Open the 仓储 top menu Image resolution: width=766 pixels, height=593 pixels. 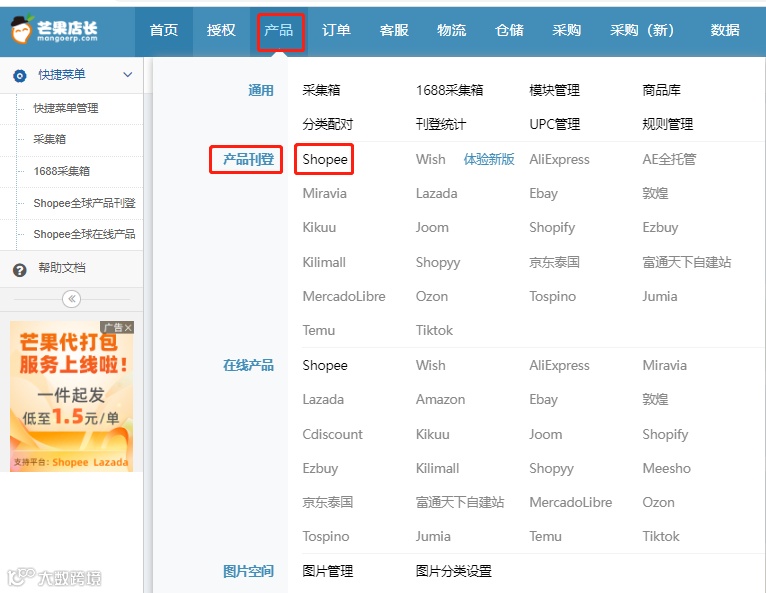pos(509,30)
